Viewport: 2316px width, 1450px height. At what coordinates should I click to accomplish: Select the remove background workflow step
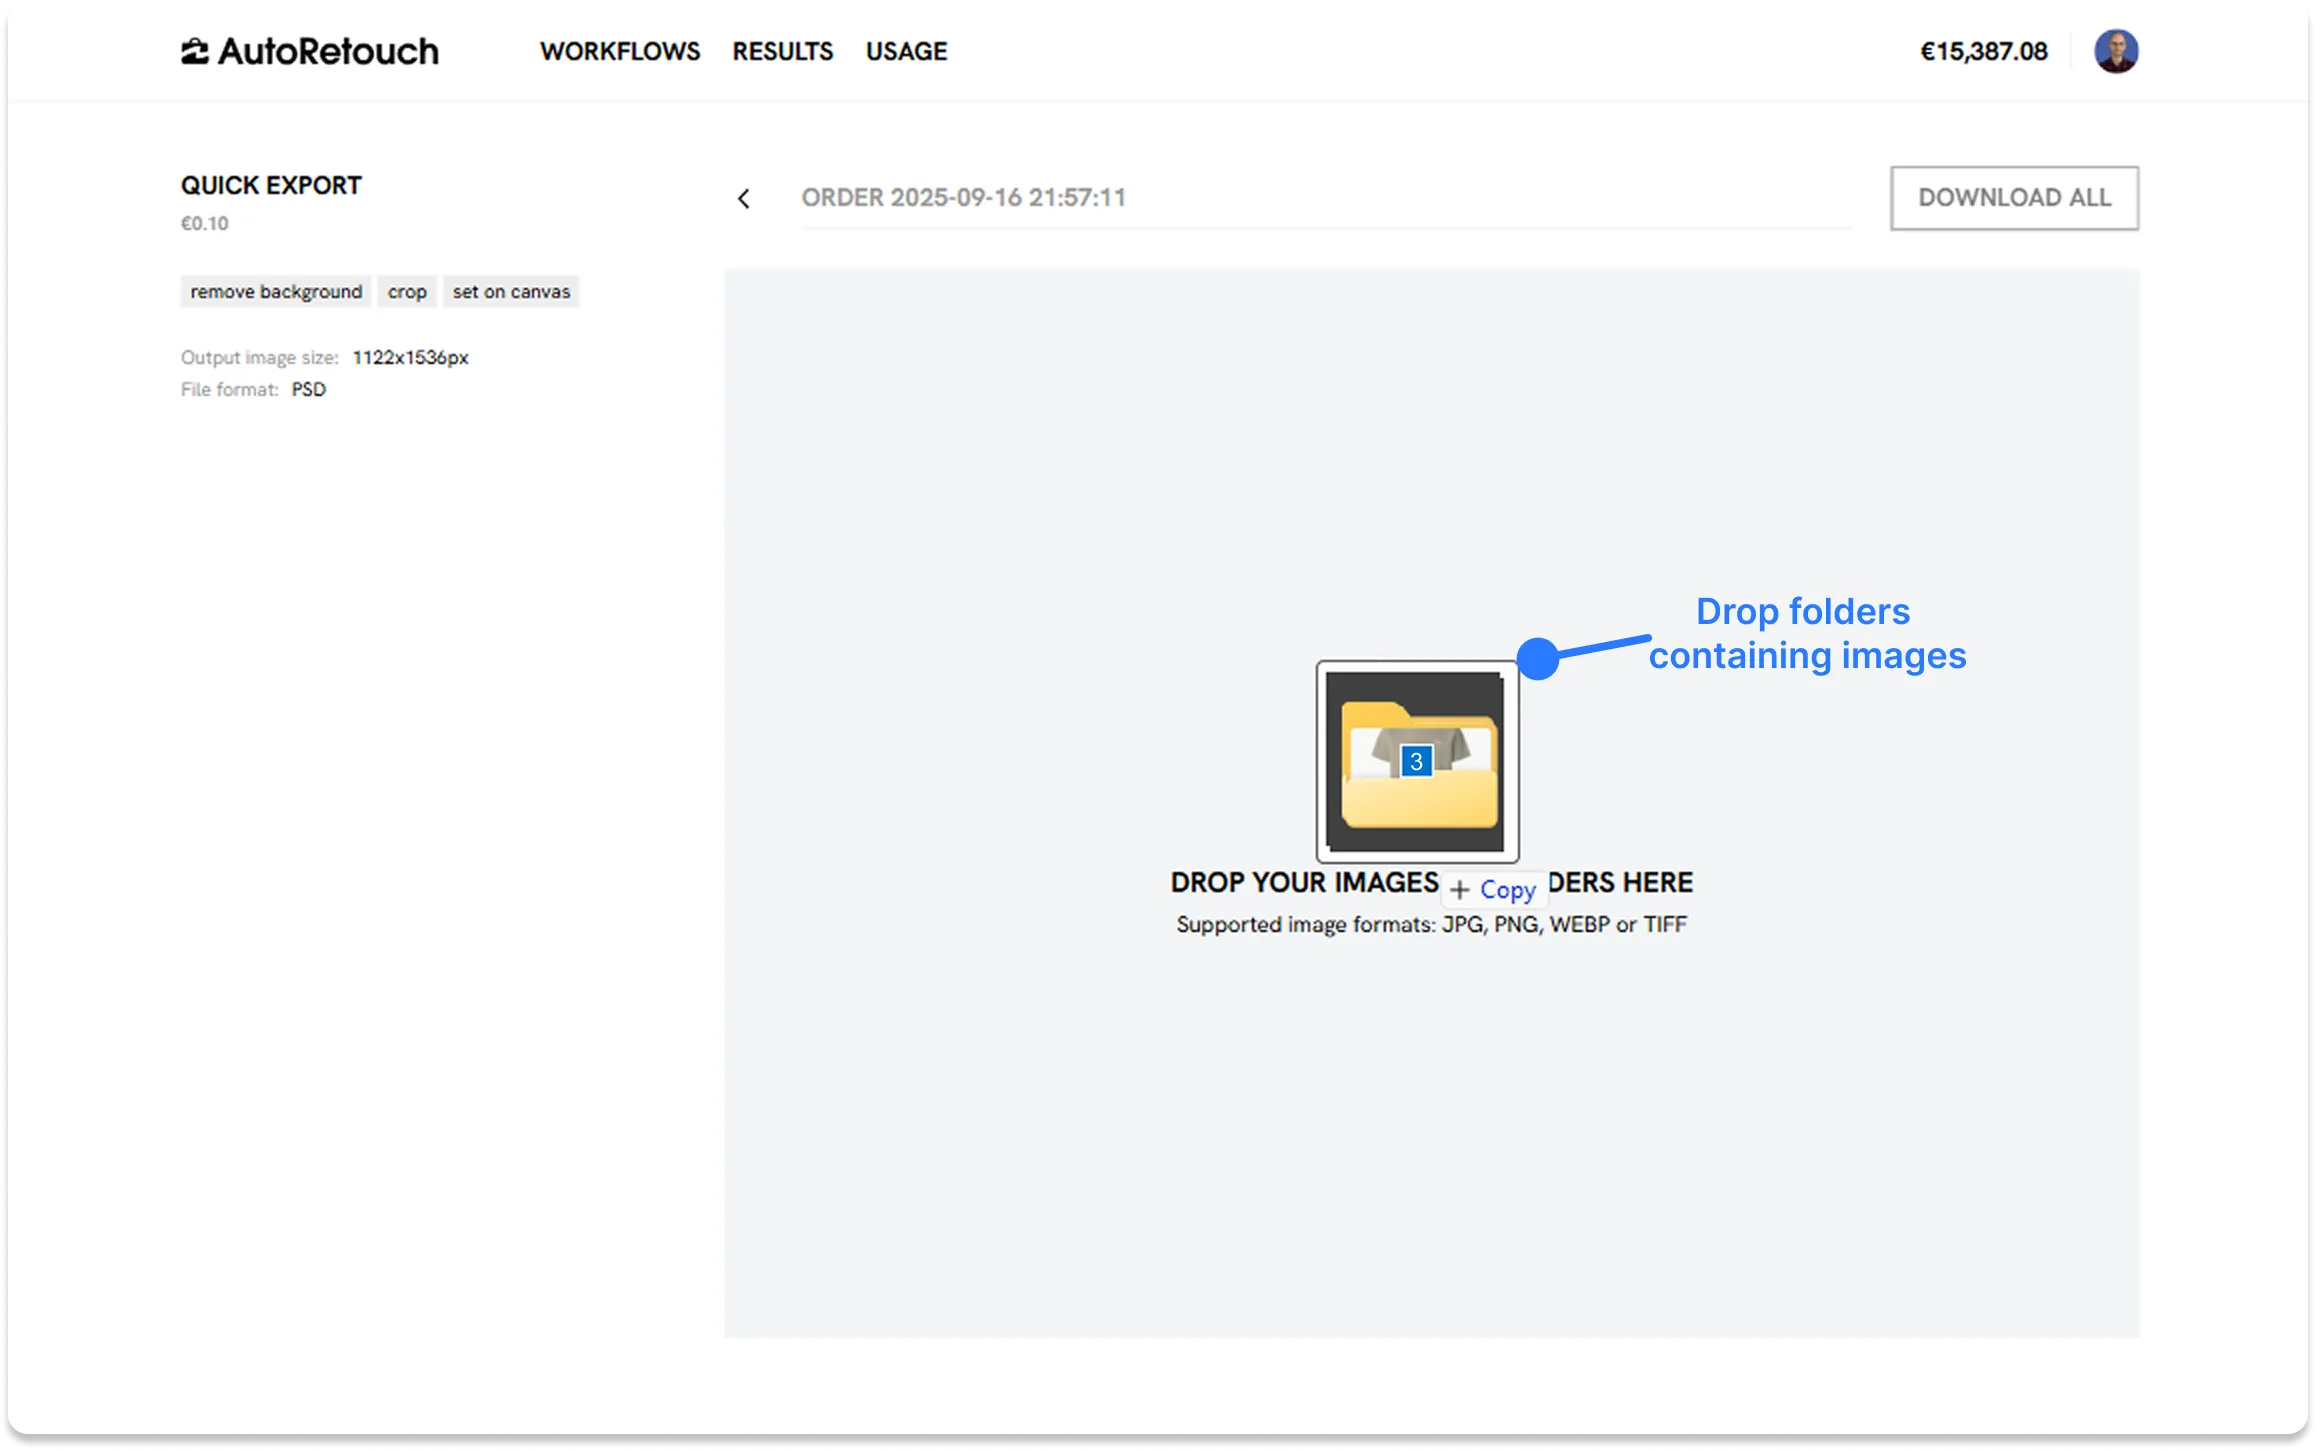(x=275, y=291)
